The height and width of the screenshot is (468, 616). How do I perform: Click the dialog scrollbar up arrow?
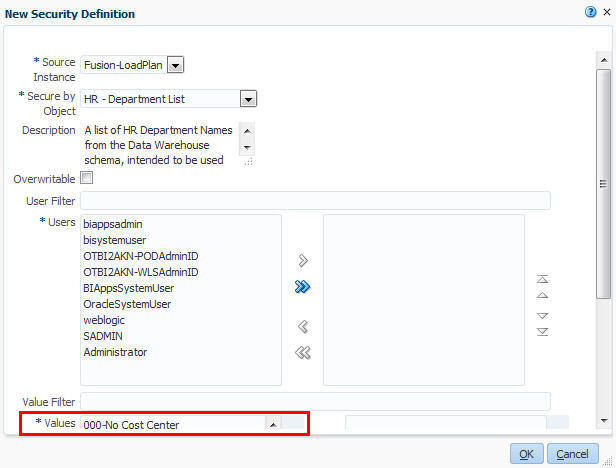tap(604, 60)
